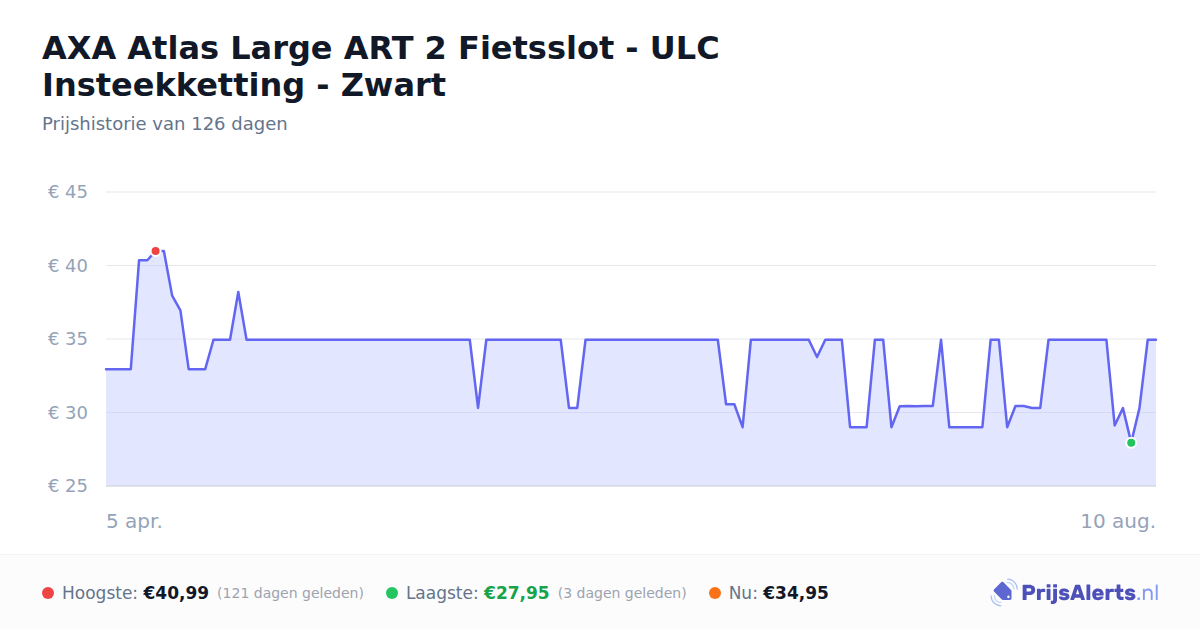Click the red highest price marker on chart
The image size is (1200, 630).
pyautogui.click(x=155, y=251)
